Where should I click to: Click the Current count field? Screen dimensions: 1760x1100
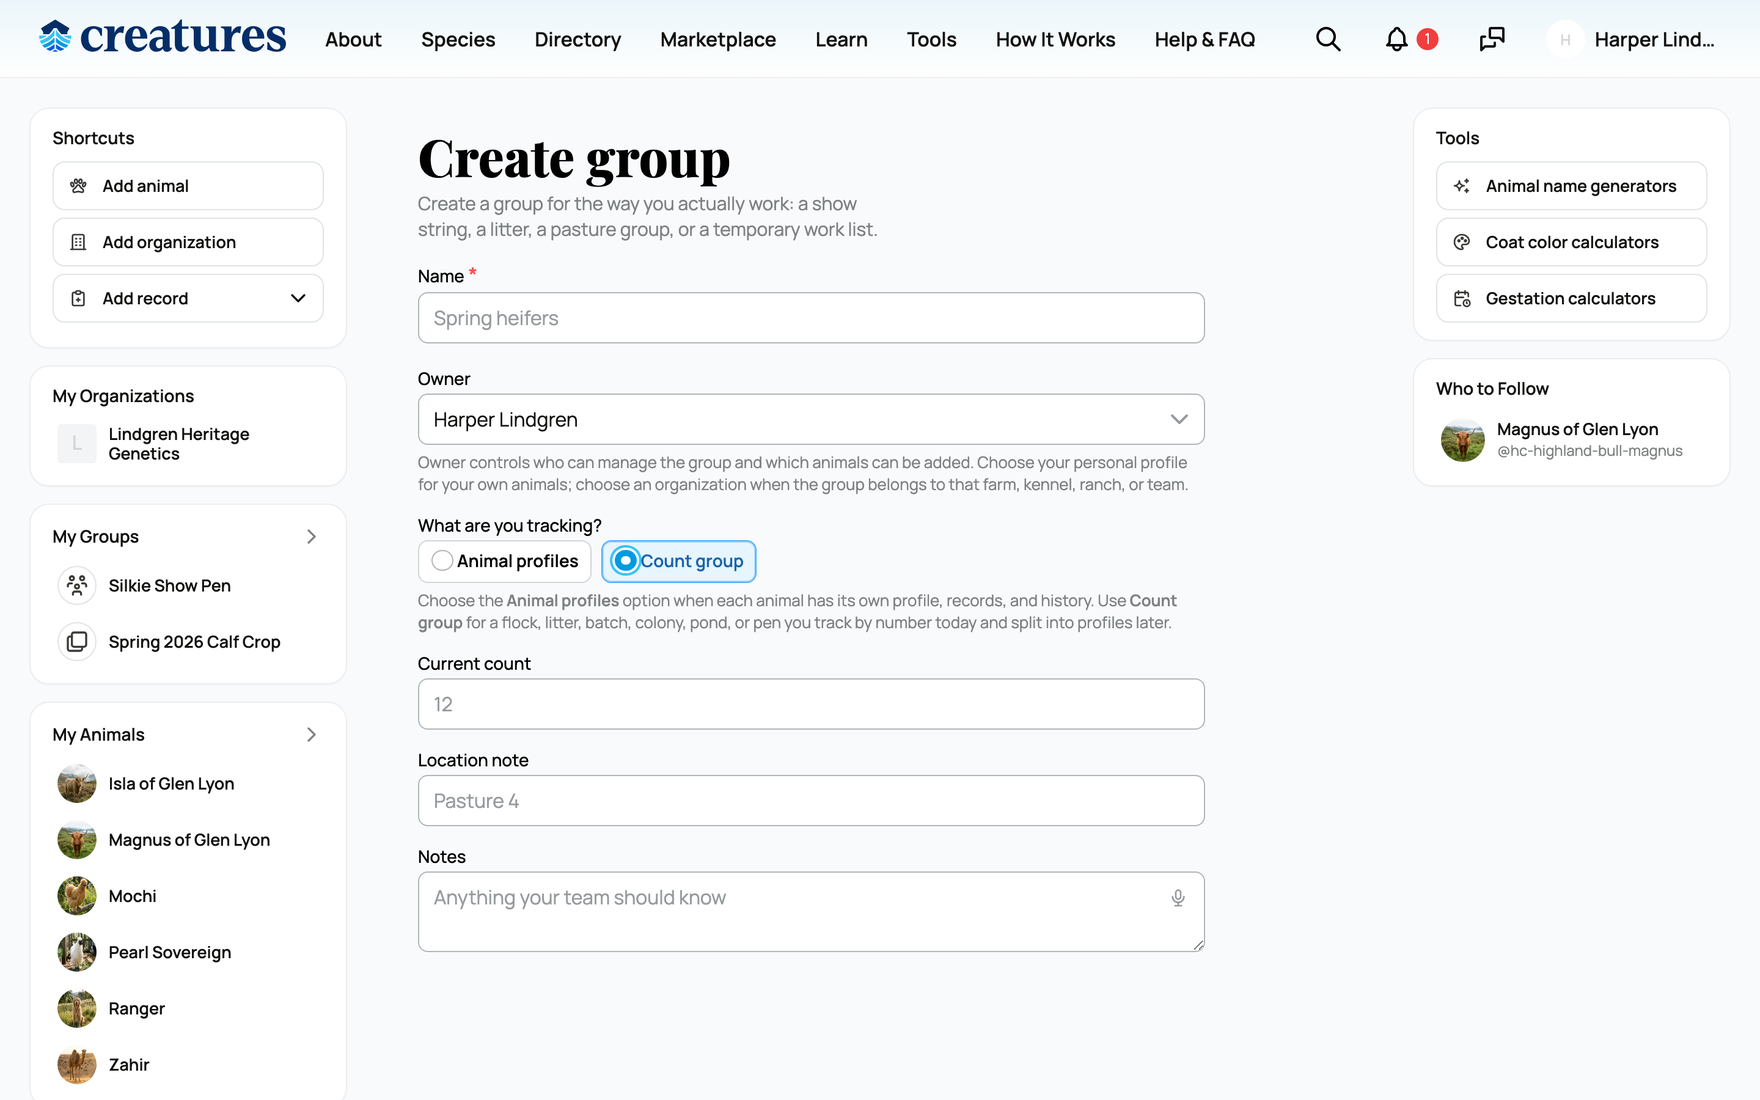tap(811, 704)
